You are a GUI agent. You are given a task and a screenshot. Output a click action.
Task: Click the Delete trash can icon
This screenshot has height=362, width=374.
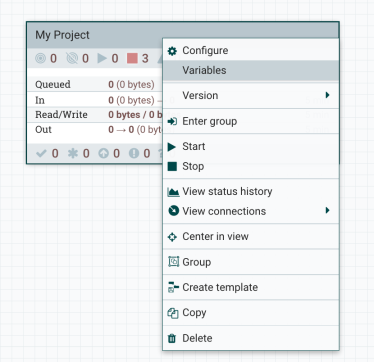pos(172,338)
